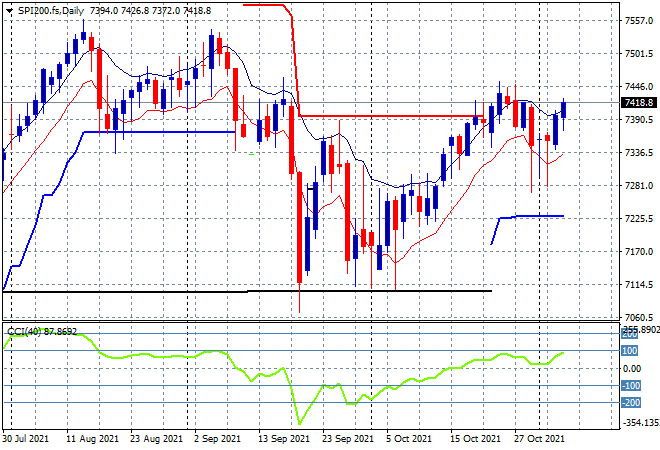Click the 7557.0 price axis label

pos(639,20)
